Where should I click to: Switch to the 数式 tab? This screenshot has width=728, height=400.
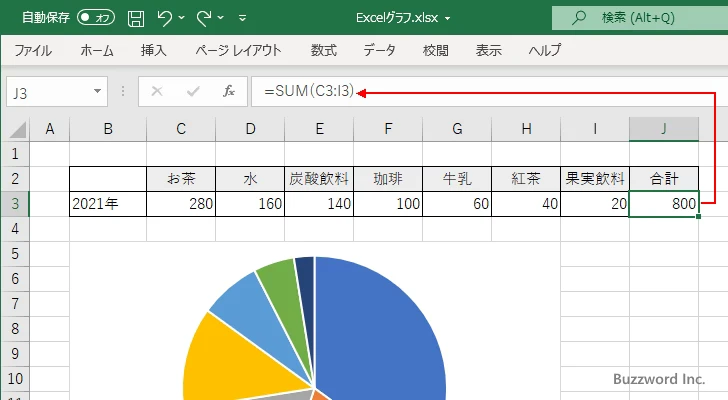(324, 50)
